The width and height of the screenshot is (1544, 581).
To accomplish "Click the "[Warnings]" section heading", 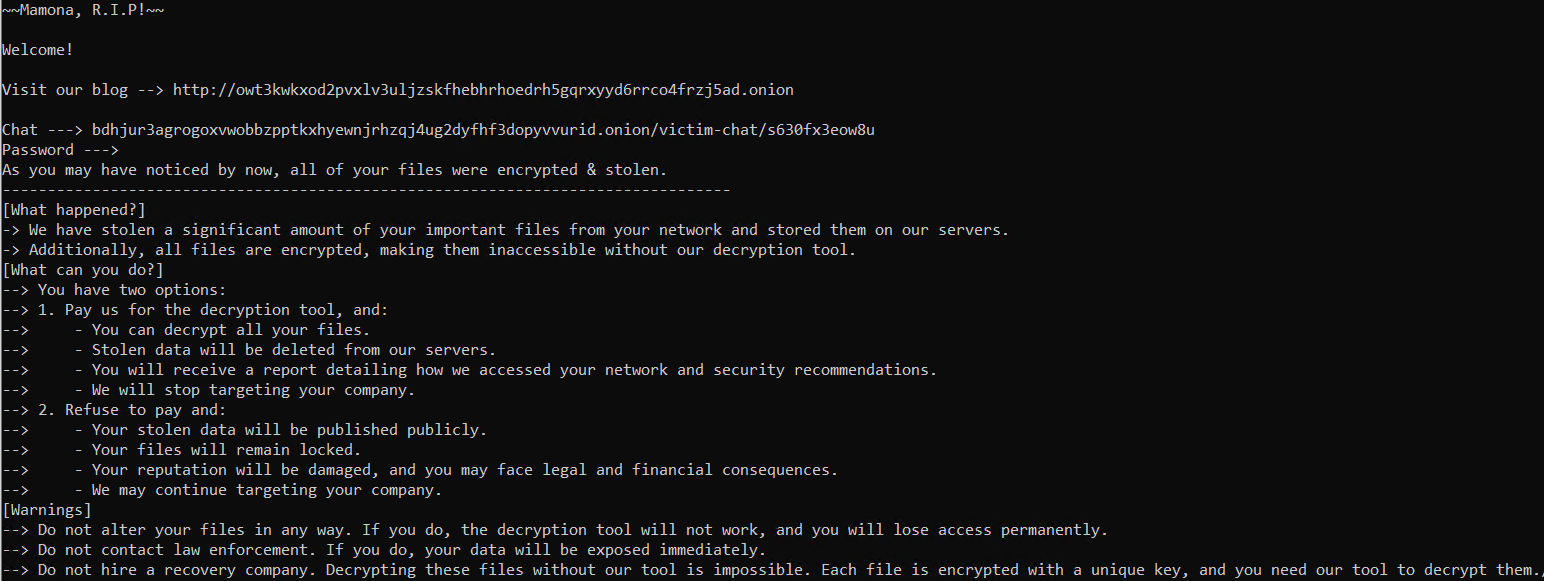I will click(47, 510).
